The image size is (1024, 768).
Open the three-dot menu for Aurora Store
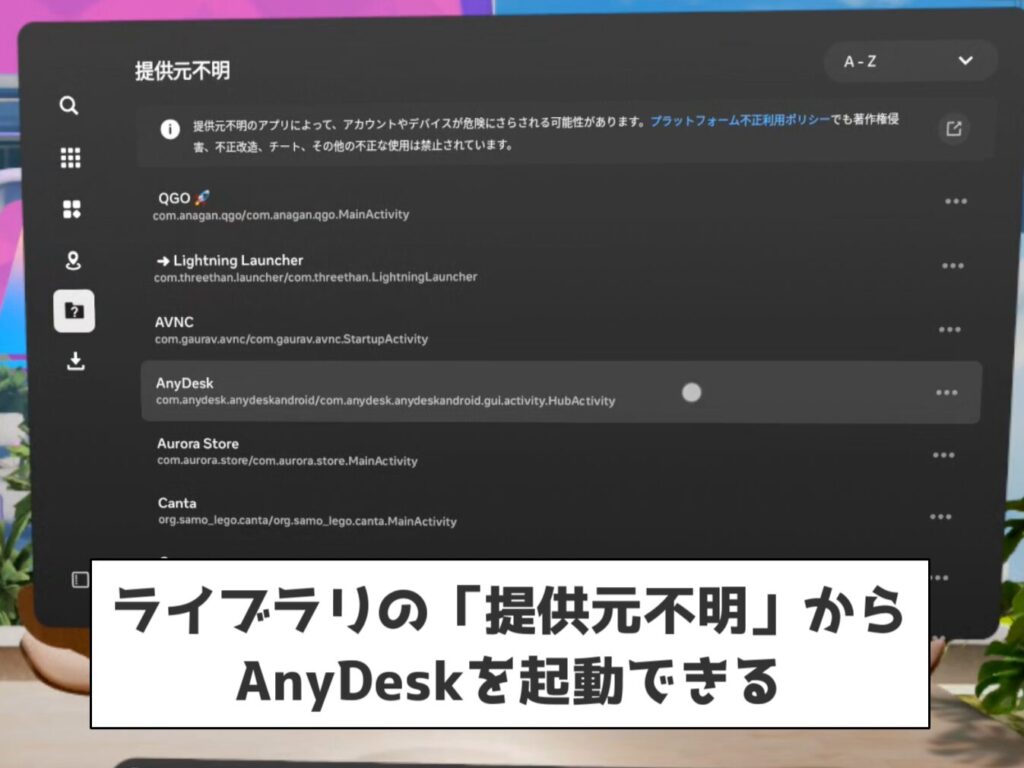943,455
